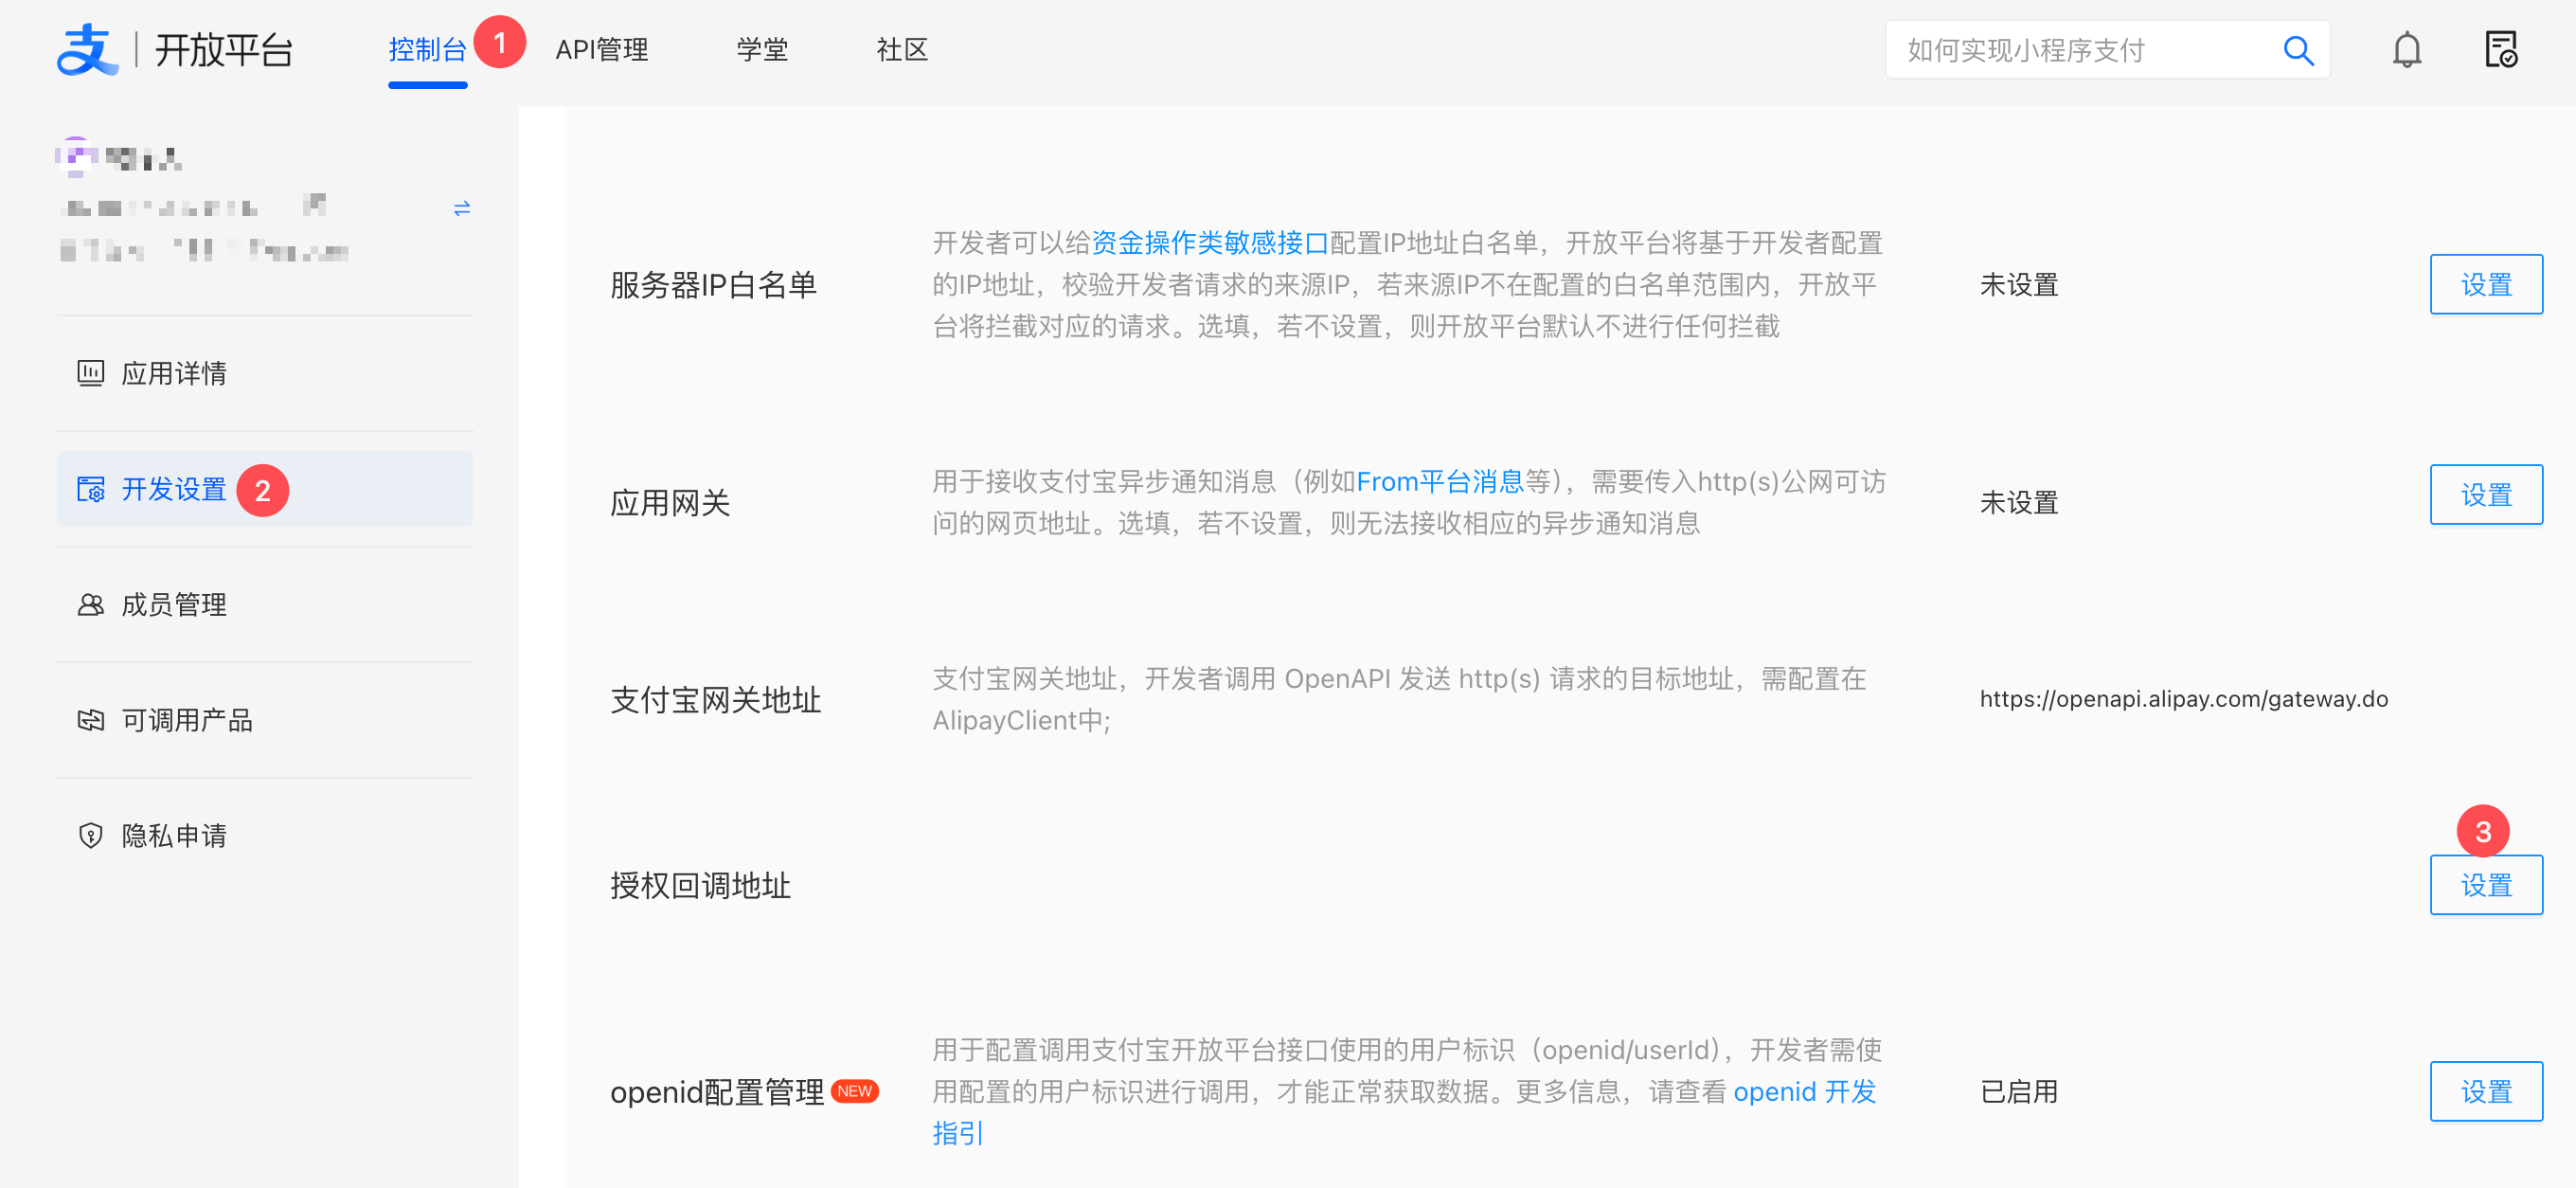The height and width of the screenshot is (1188, 2576).
Task: Click the 服务器IP白名单 row label
Action: point(714,285)
